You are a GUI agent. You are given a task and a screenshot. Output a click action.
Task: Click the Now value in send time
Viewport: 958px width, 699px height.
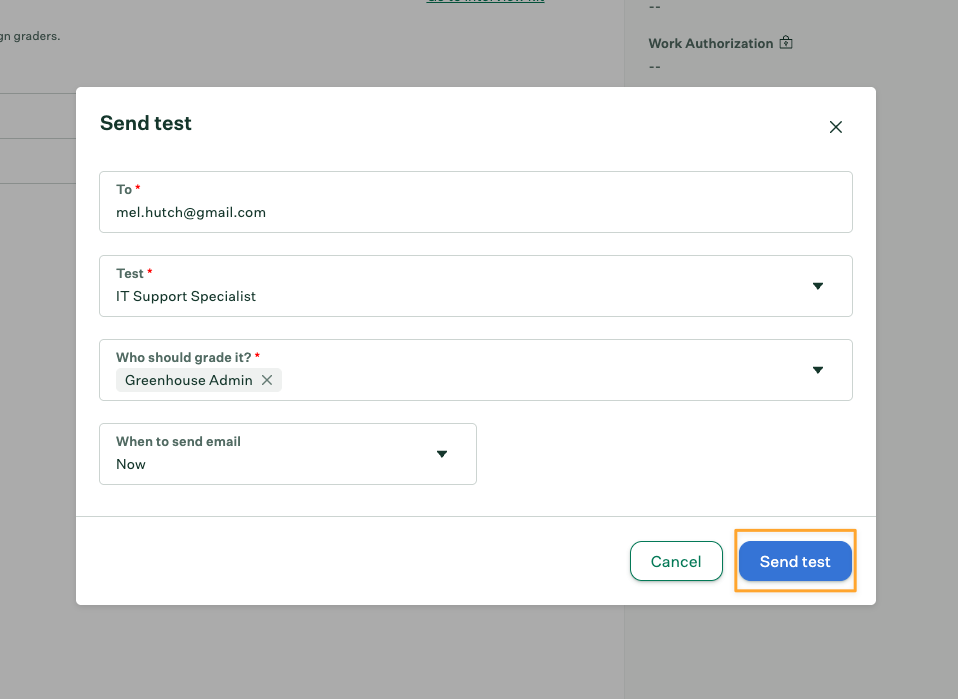[131, 464]
